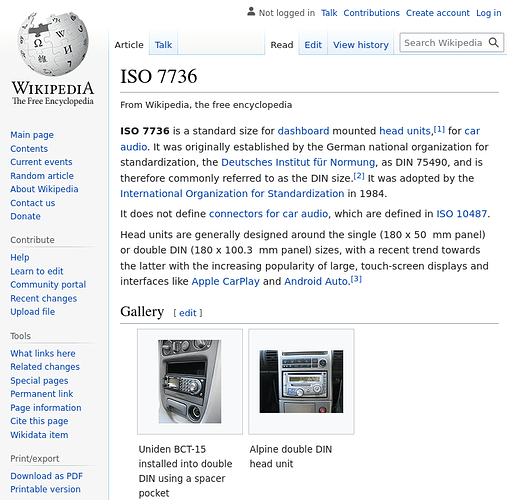
Task: Click the Contact us link
Action: (33, 203)
